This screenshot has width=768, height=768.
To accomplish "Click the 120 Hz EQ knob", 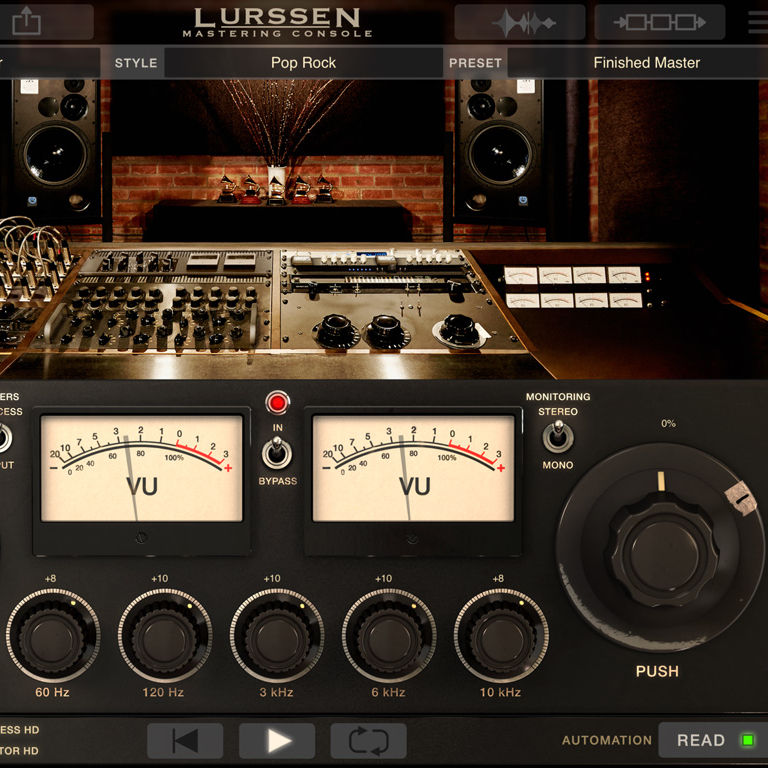I will click(165, 636).
